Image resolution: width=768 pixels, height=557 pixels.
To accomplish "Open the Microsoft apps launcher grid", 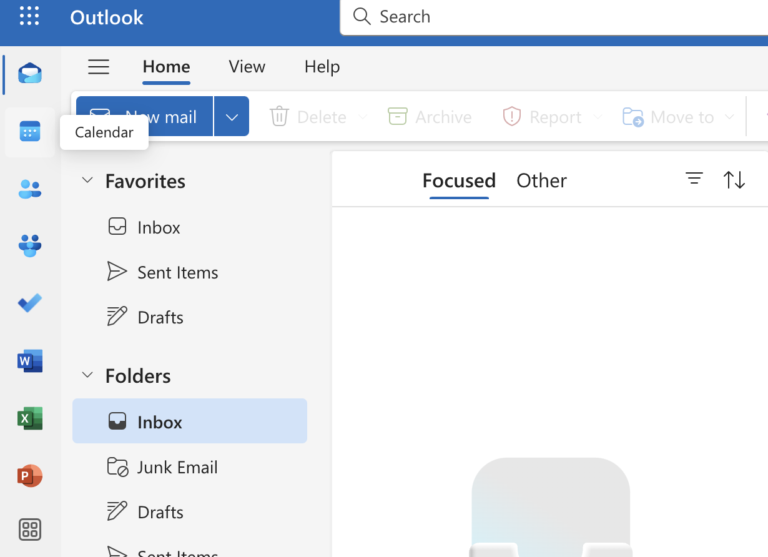I will (x=29, y=17).
